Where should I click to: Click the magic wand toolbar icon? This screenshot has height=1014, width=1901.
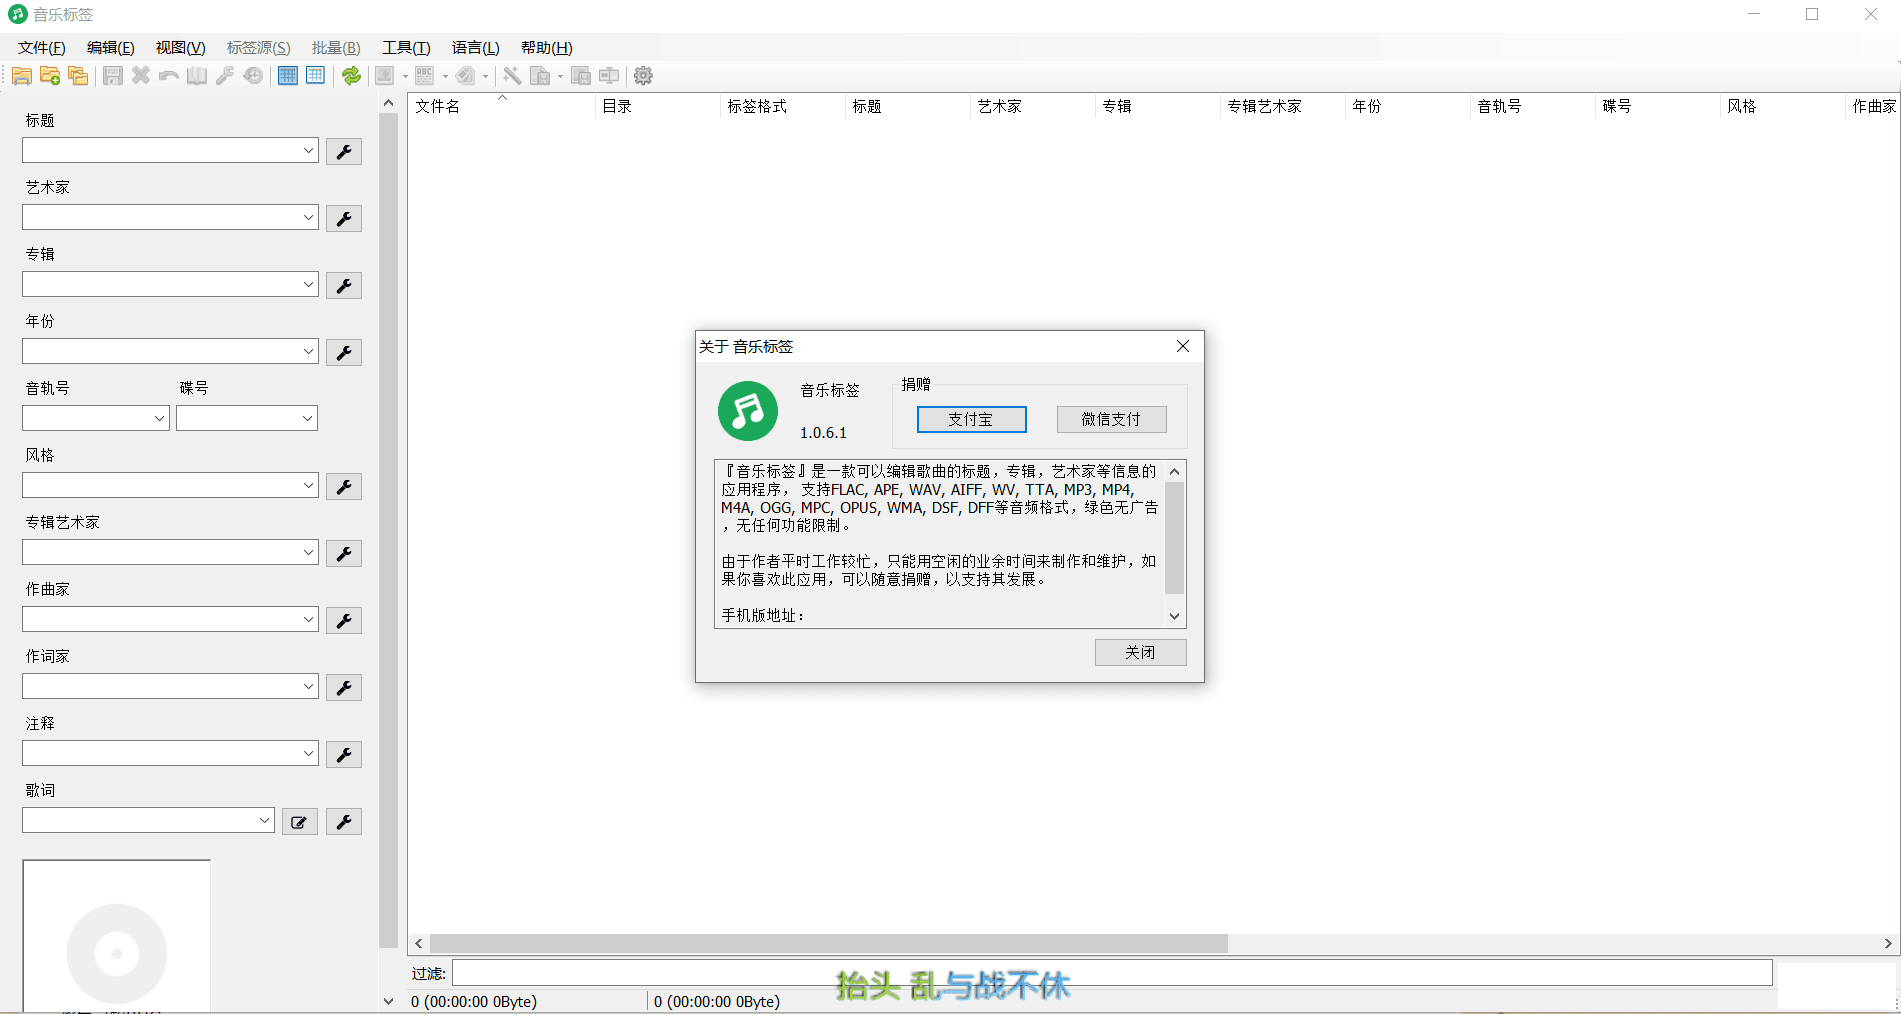tap(512, 76)
